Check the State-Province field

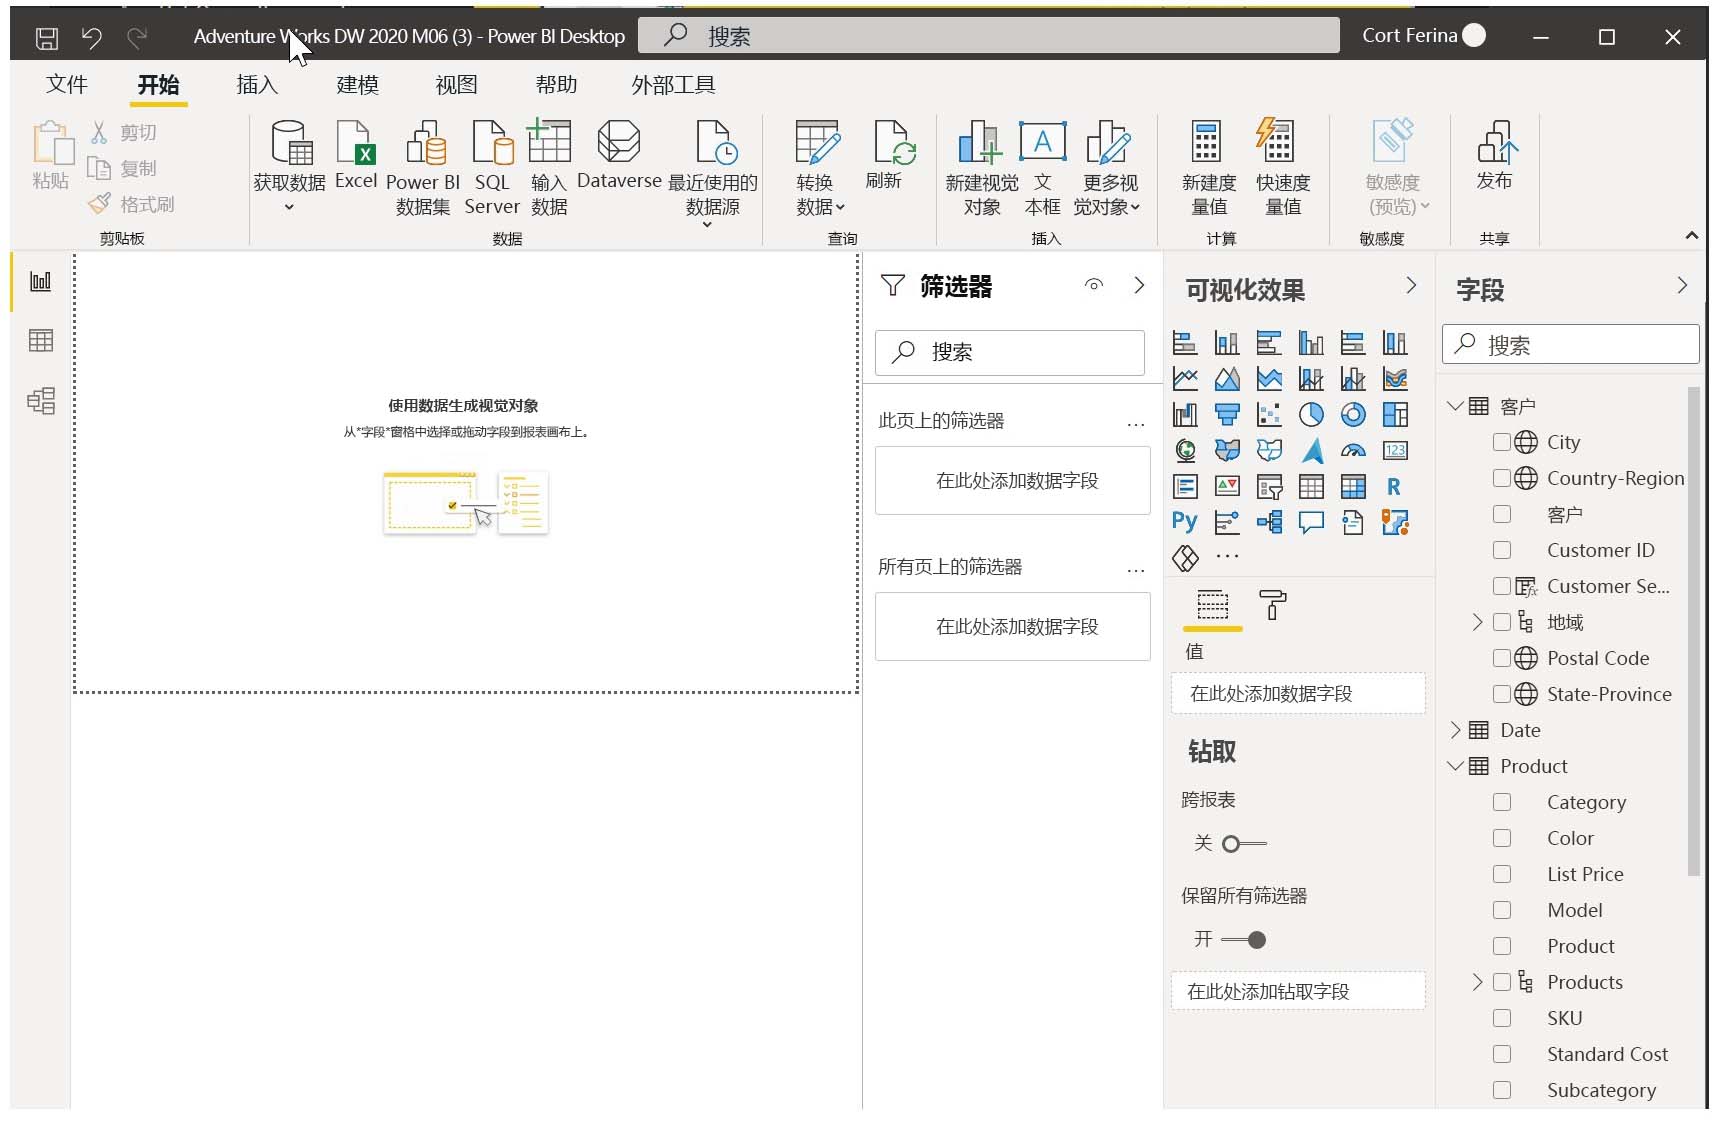point(1501,694)
